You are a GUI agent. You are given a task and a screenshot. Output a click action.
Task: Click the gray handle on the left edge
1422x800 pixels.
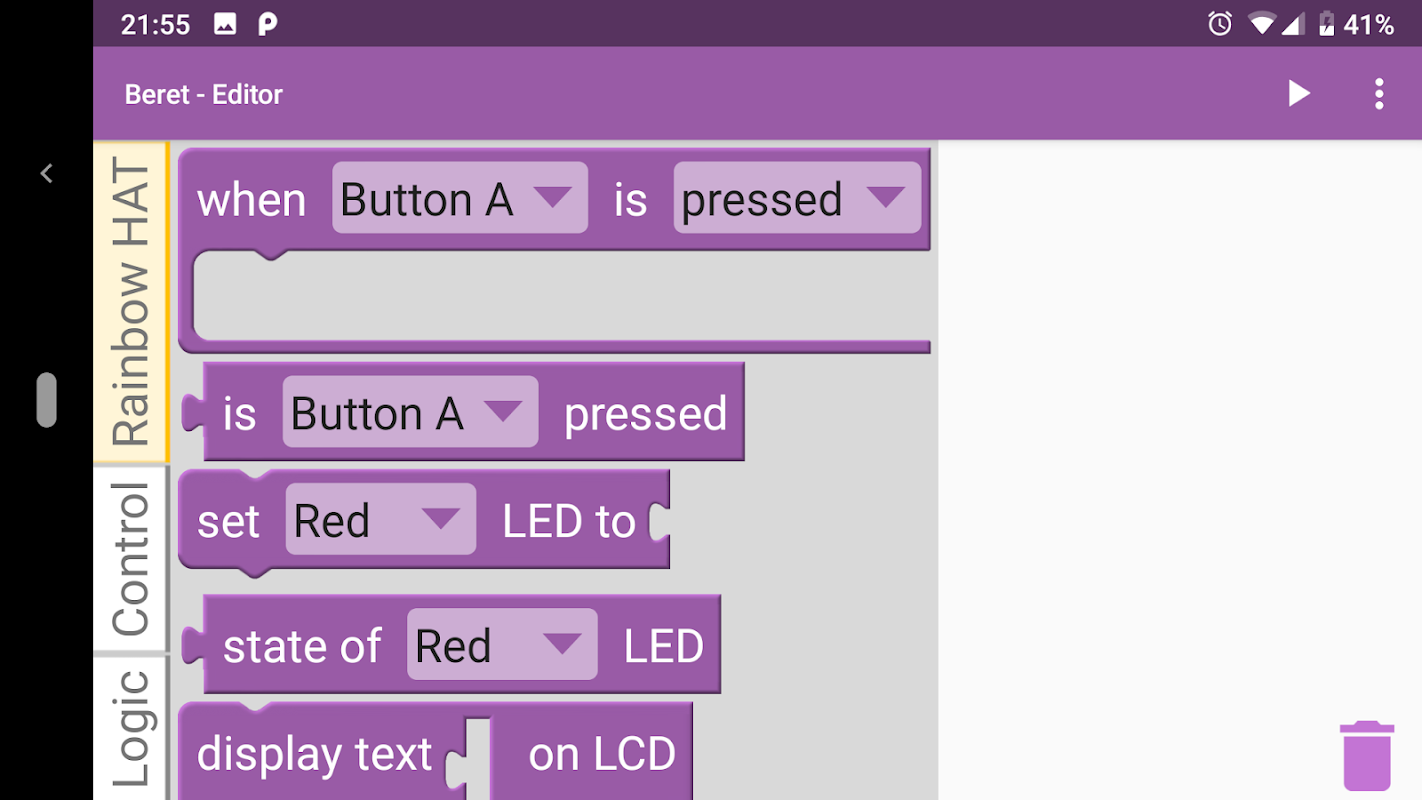click(x=47, y=400)
